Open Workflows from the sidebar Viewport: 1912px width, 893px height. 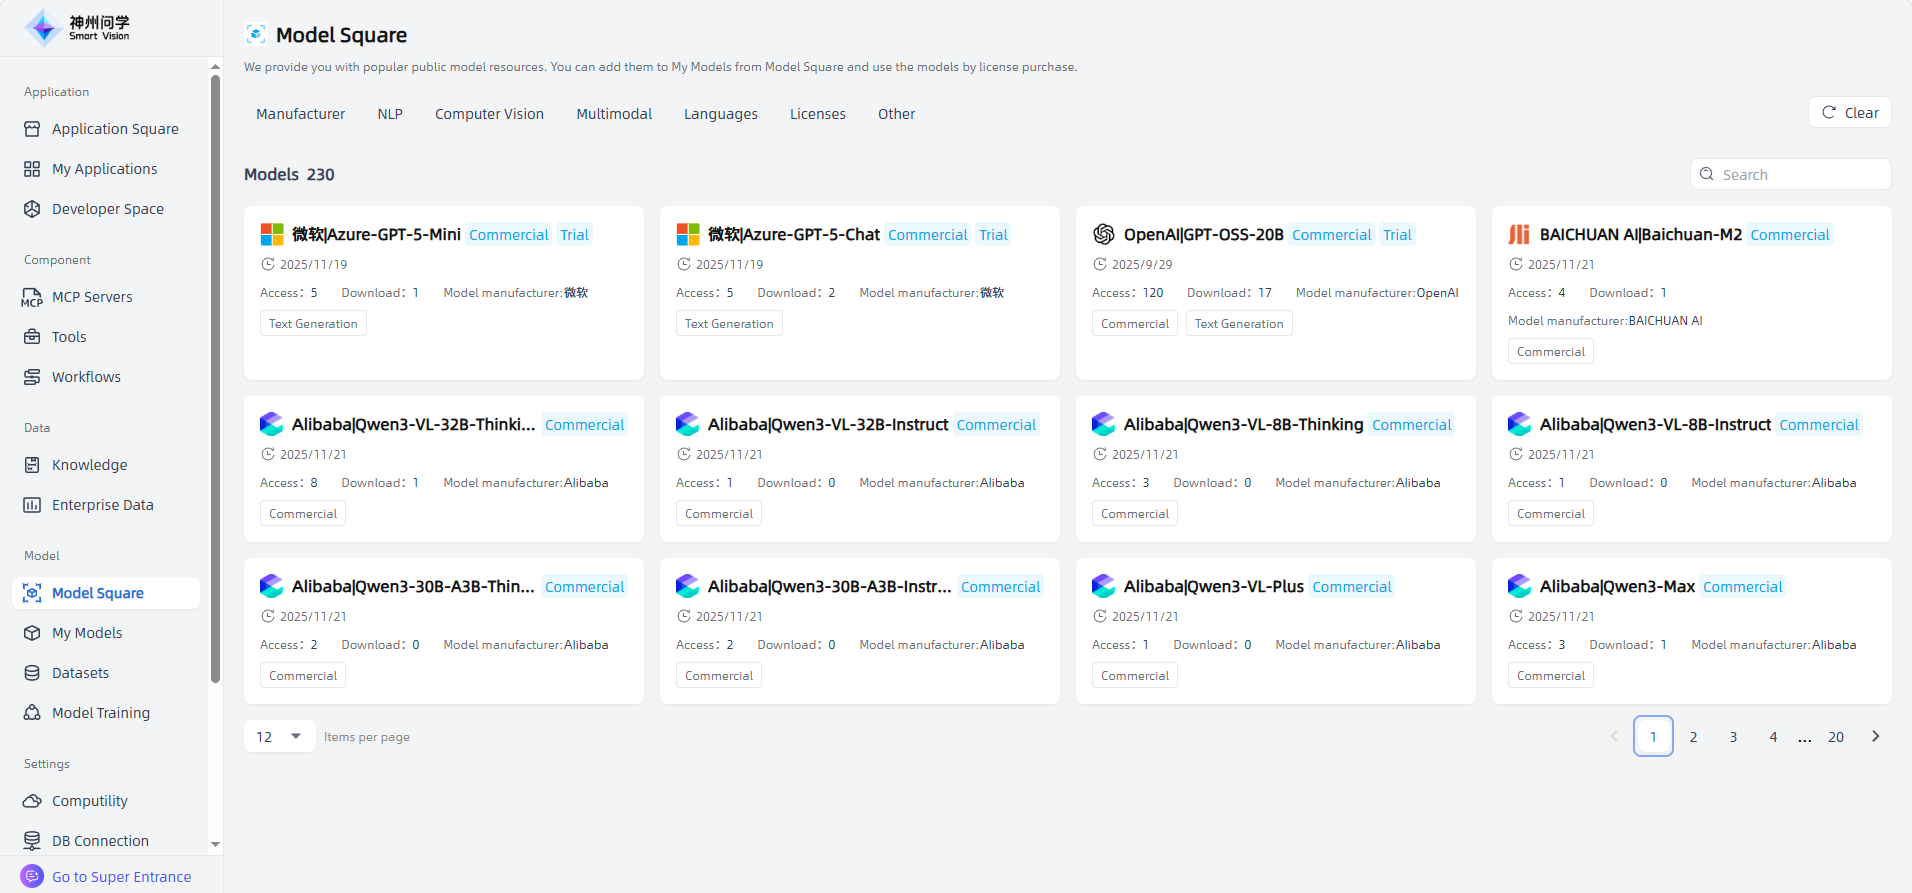coord(86,377)
